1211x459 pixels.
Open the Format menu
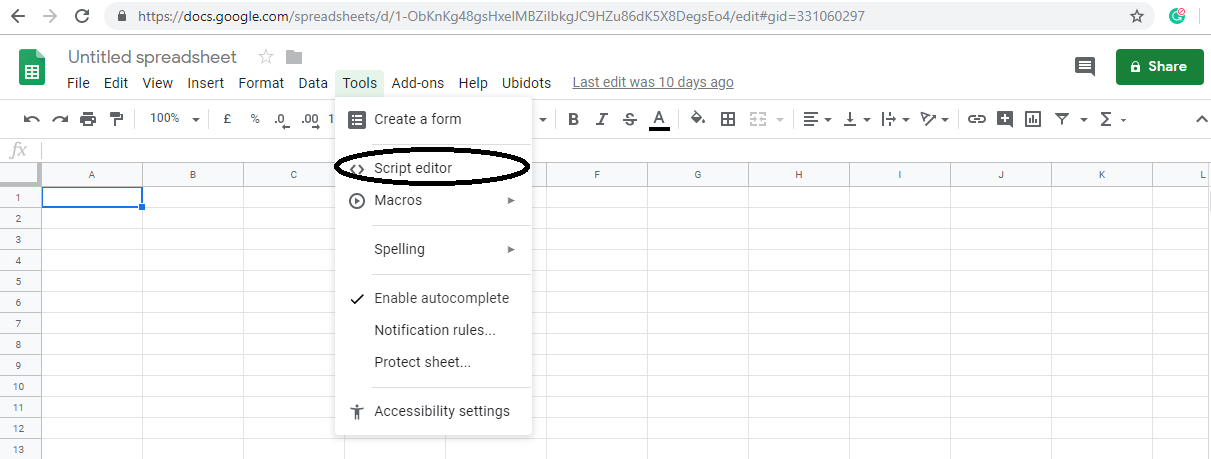click(261, 83)
